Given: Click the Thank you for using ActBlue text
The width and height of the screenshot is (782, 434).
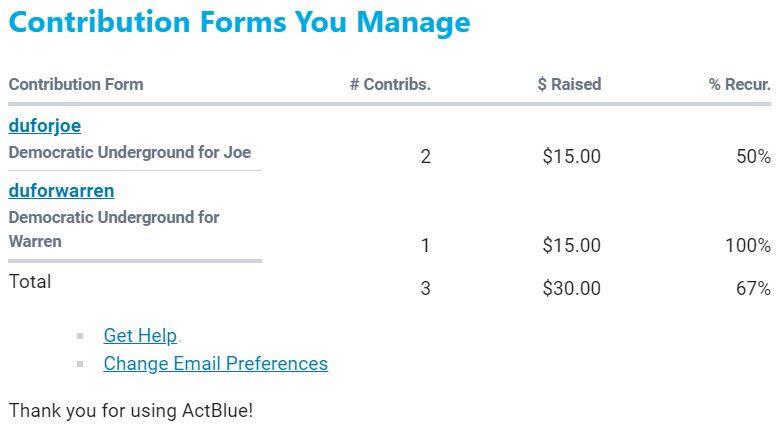Looking at the screenshot, I should (x=131, y=410).
